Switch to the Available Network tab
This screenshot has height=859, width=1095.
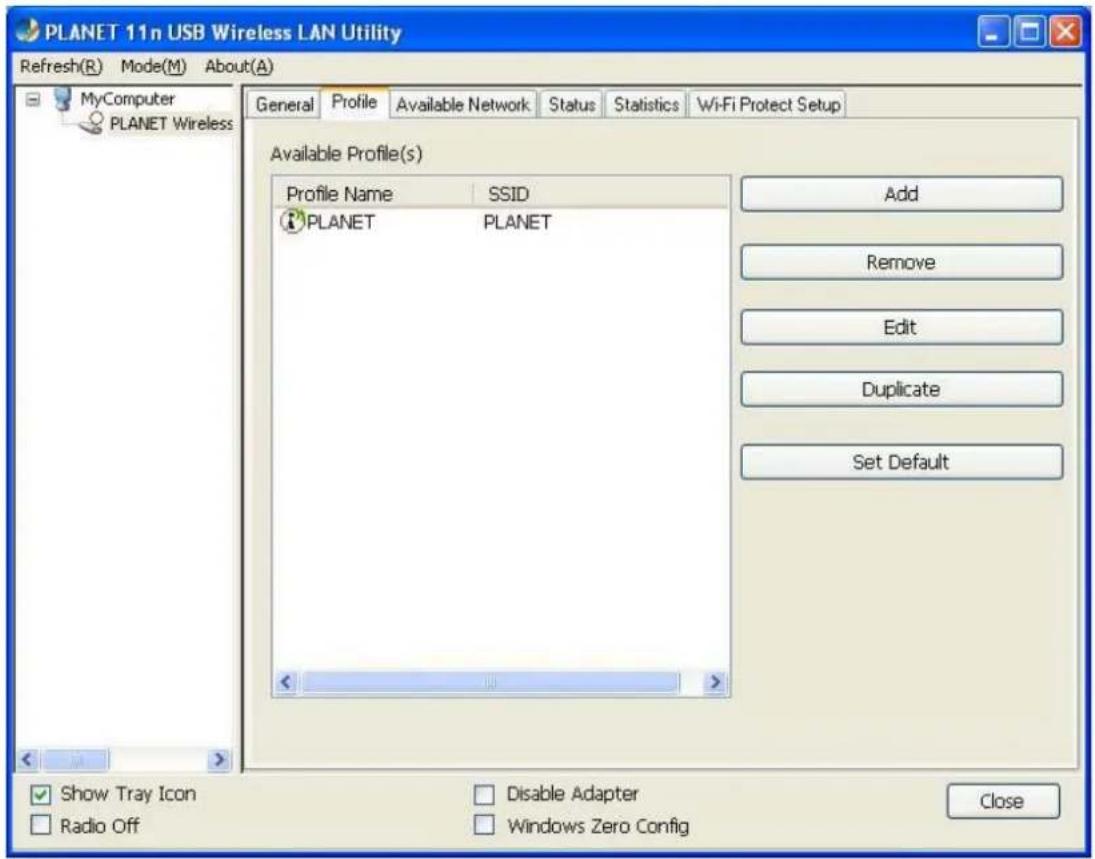click(x=462, y=105)
